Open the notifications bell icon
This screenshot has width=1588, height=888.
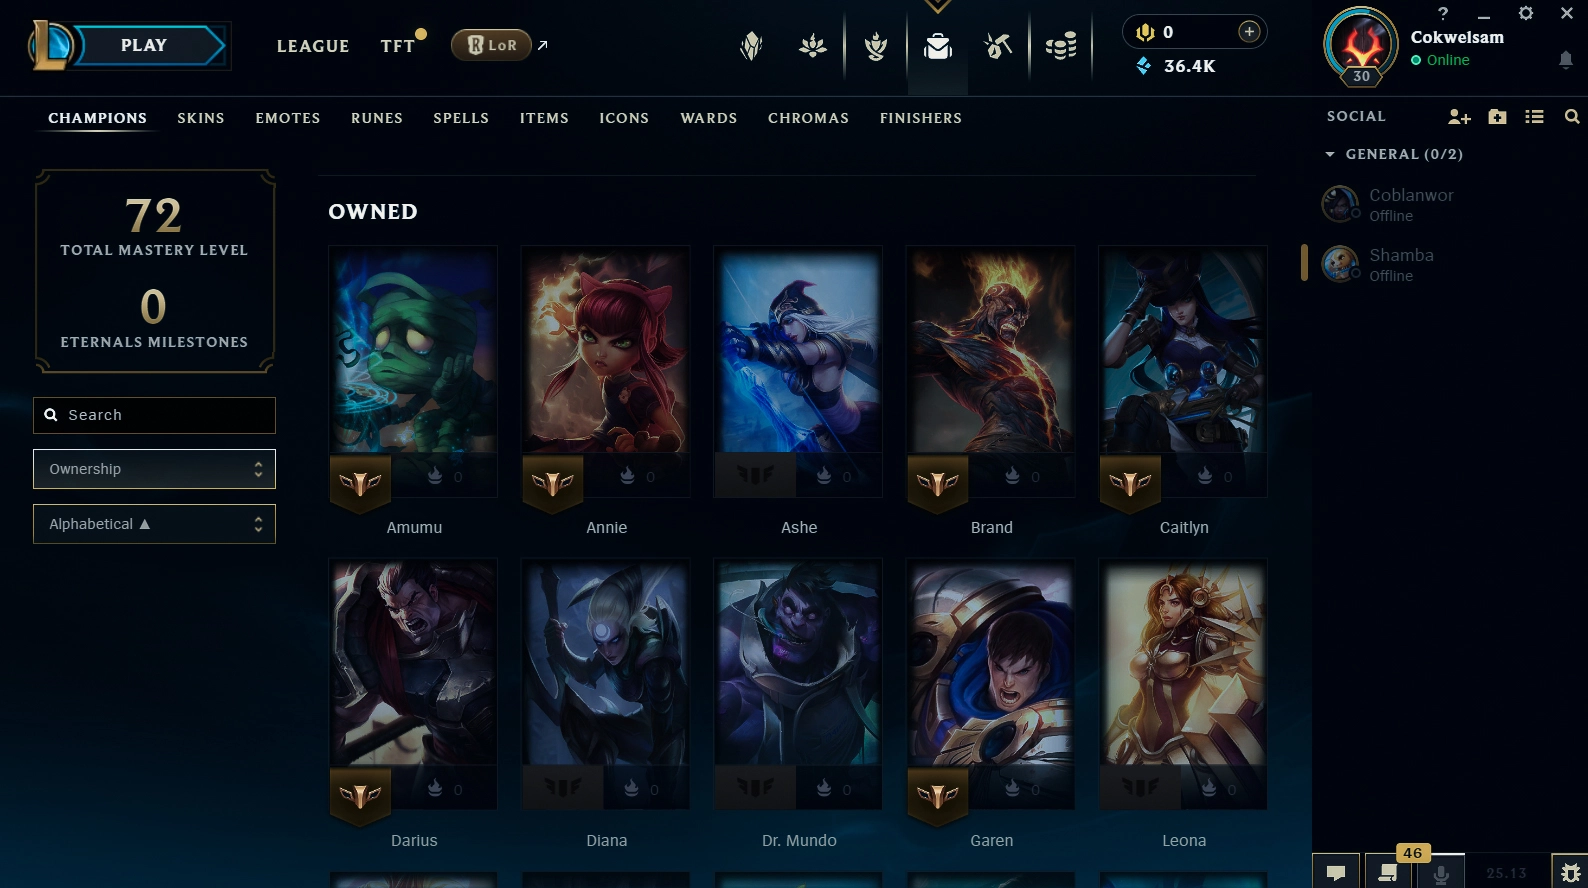tap(1566, 60)
